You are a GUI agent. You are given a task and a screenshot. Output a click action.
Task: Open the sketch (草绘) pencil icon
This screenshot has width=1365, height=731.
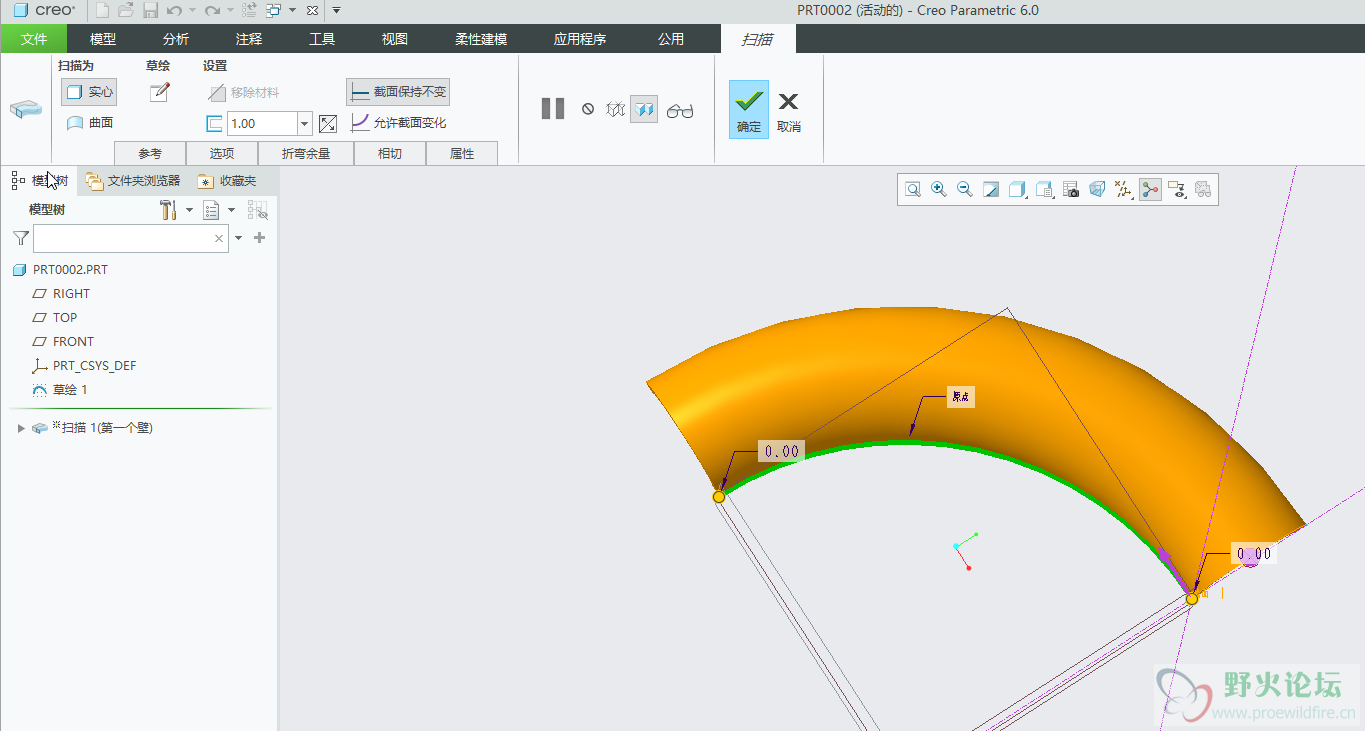[x=159, y=92]
